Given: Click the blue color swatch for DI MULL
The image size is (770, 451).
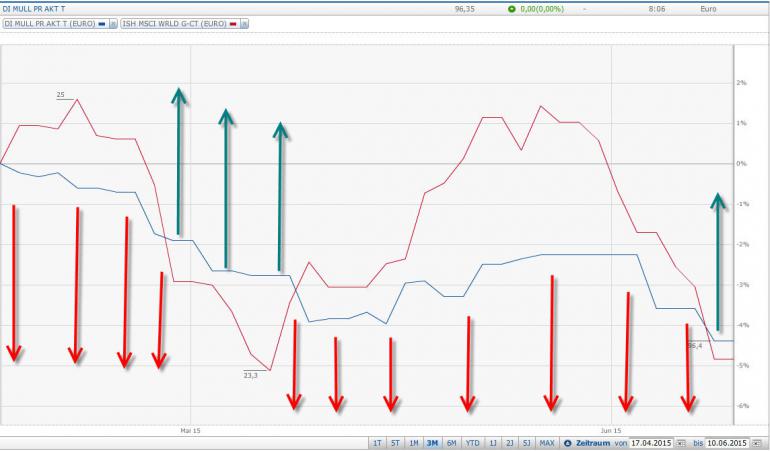Looking at the screenshot, I should pos(102,24).
